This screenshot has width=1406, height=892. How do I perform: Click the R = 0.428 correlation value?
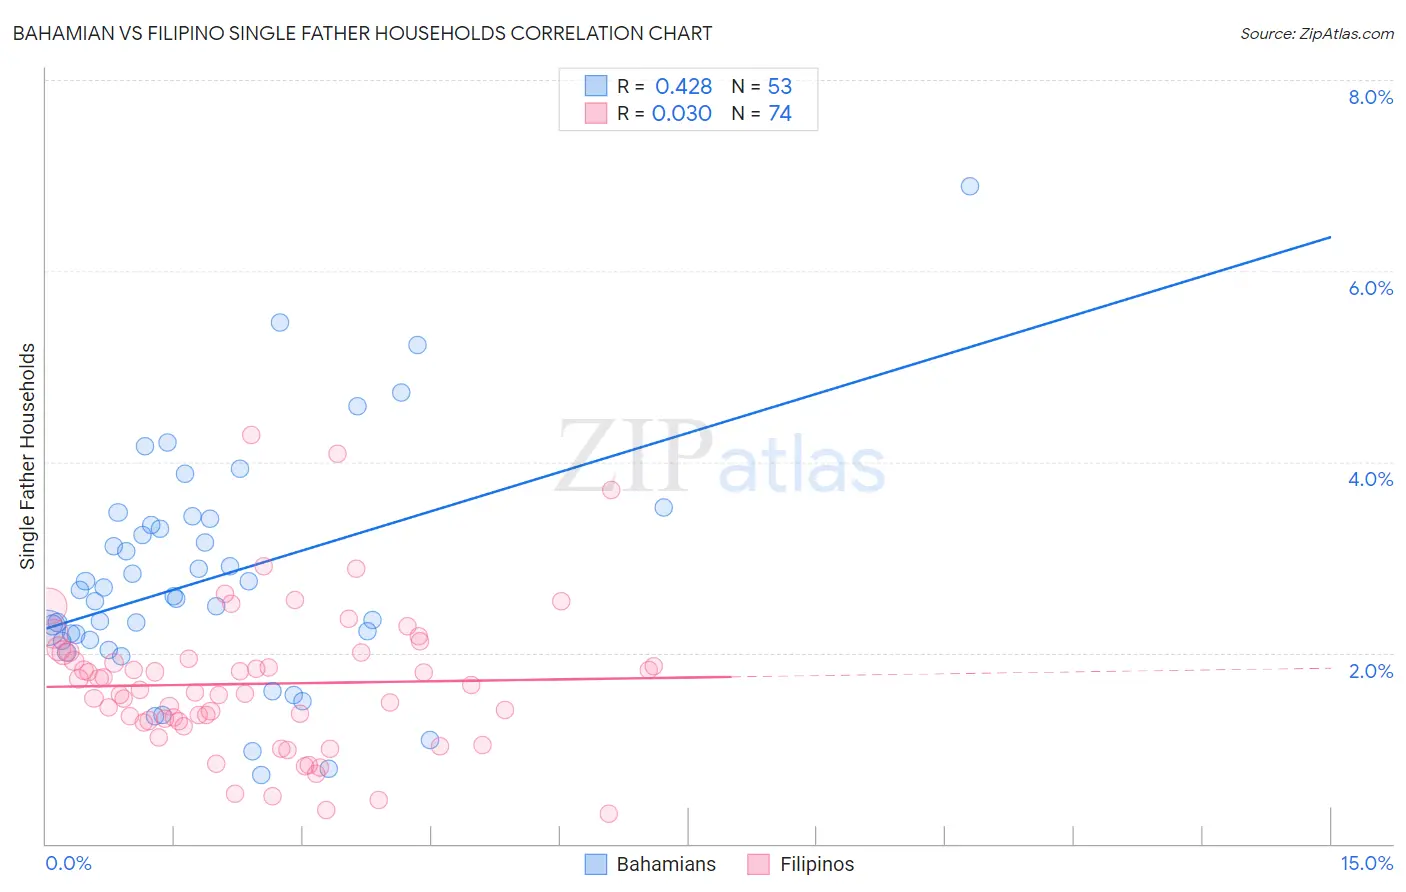(x=665, y=86)
